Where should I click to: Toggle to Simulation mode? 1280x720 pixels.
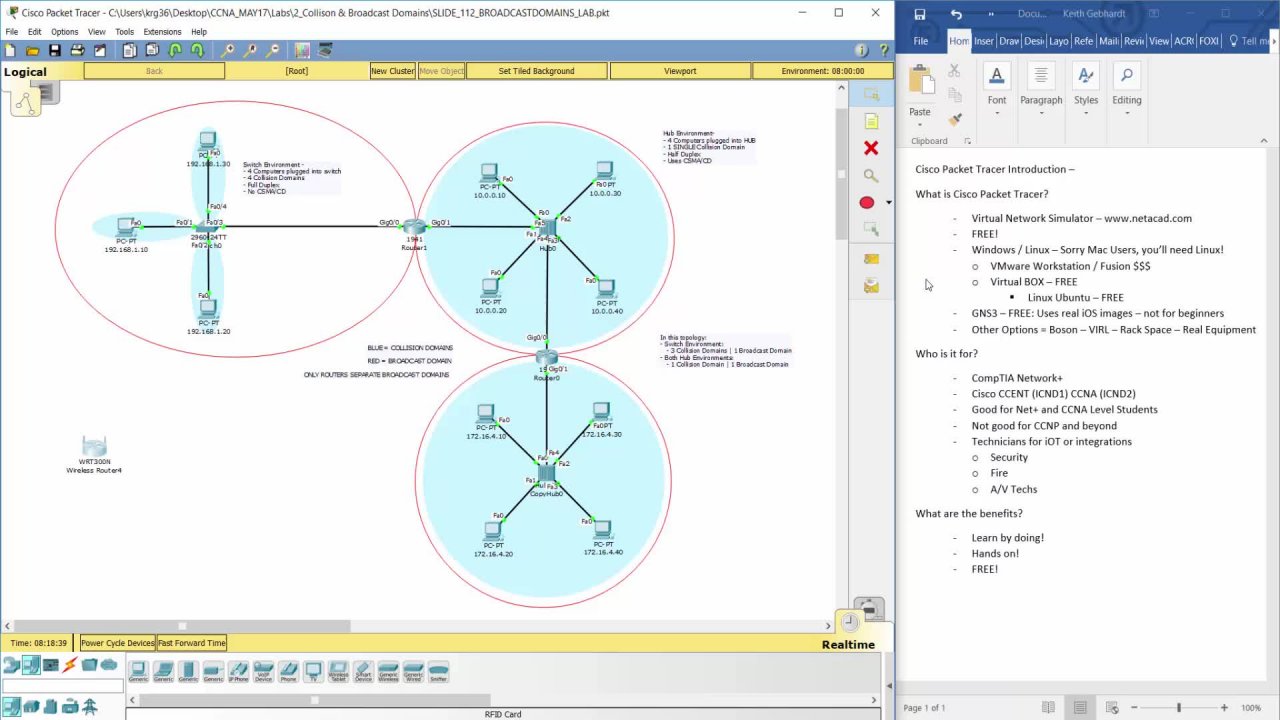coord(868,609)
